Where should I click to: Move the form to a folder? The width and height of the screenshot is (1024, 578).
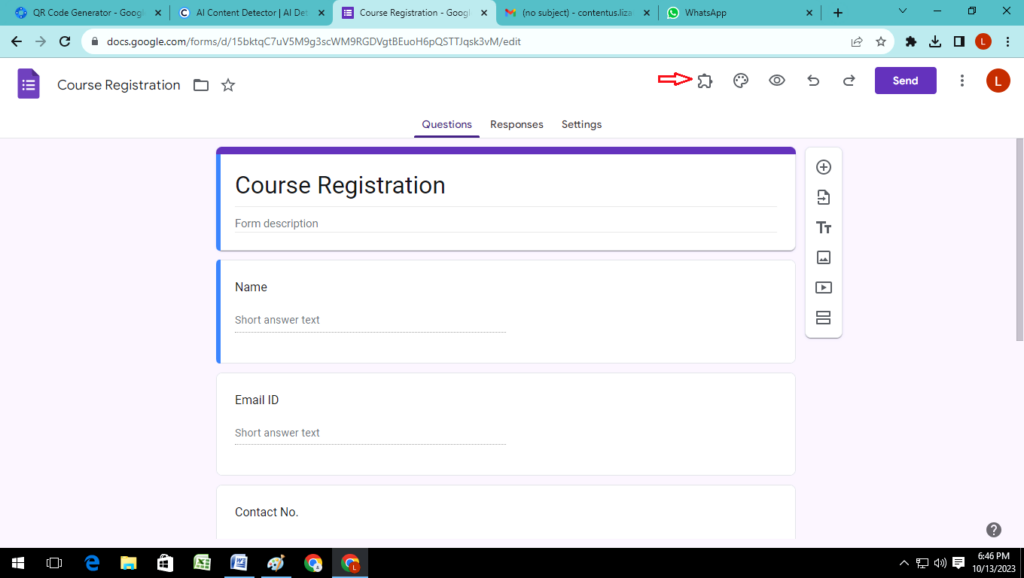click(201, 85)
